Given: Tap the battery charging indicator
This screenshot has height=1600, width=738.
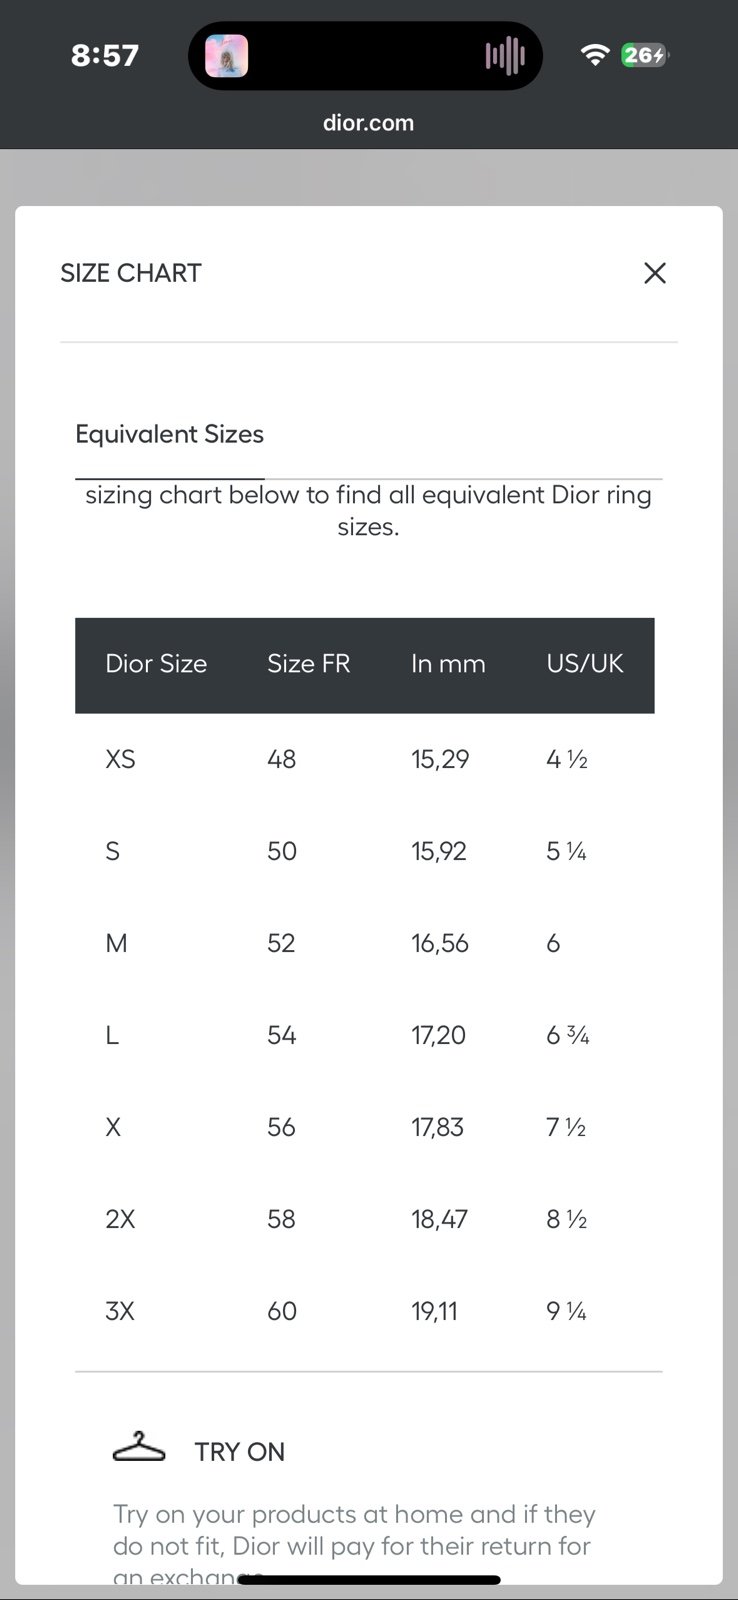Looking at the screenshot, I should coord(644,55).
